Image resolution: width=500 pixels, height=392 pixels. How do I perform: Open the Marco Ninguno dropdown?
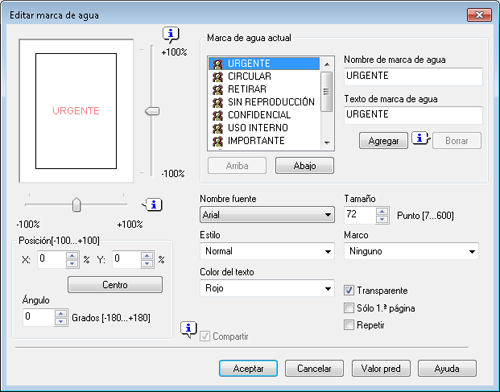click(411, 251)
